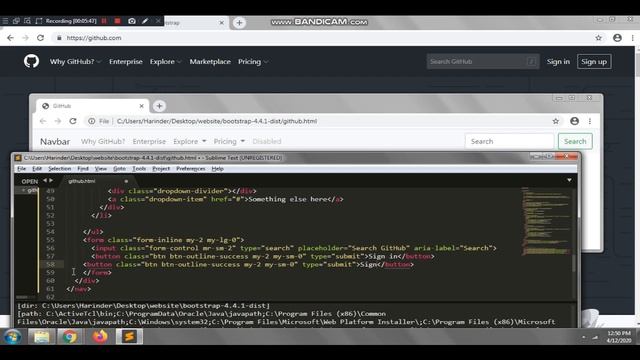Open the View menu in Sublime Text
Screen dimensions: 640x360
pos(100,169)
